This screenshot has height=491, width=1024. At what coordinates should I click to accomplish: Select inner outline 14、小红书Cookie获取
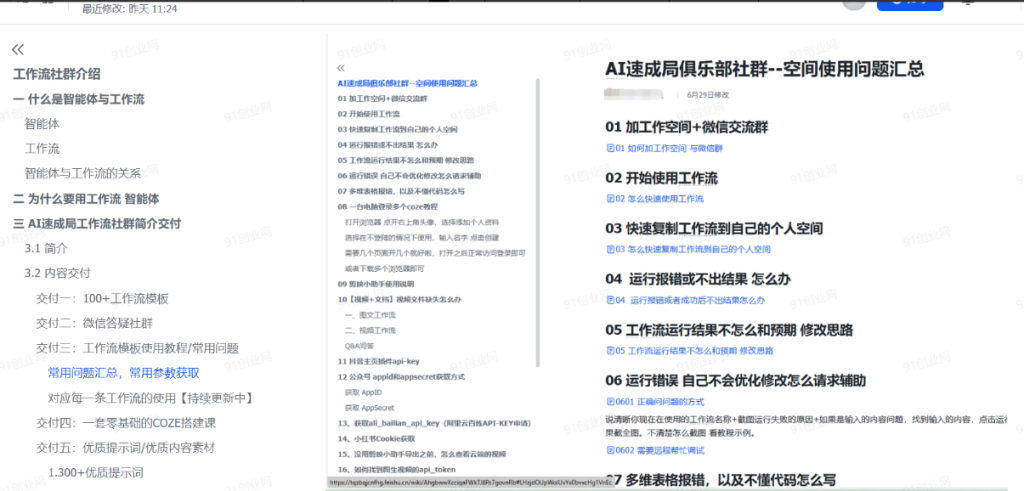[377, 439]
